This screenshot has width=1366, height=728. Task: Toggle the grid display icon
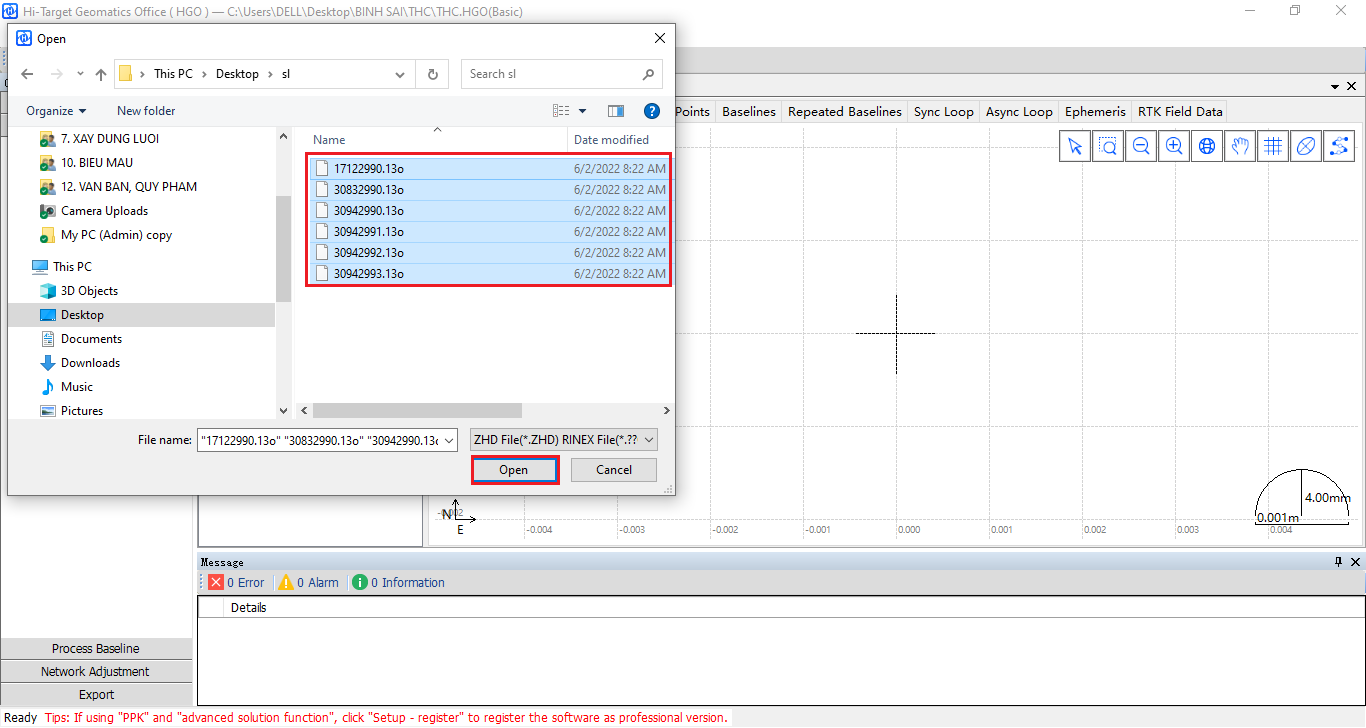coord(1273,146)
